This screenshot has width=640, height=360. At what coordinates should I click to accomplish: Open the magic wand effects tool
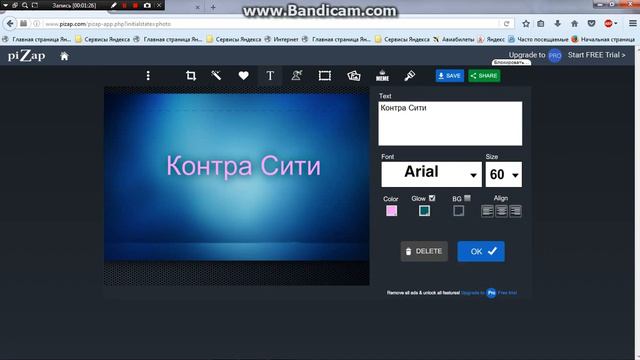click(x=216, y=76)
